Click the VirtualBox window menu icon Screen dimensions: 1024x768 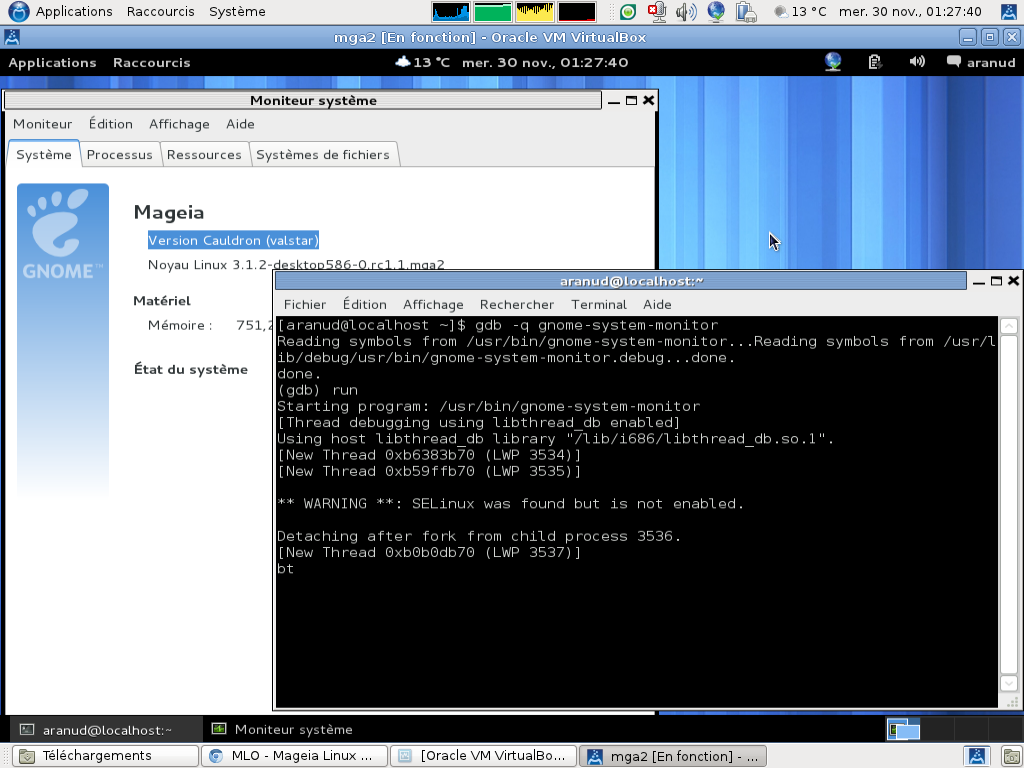pos(12,37)
